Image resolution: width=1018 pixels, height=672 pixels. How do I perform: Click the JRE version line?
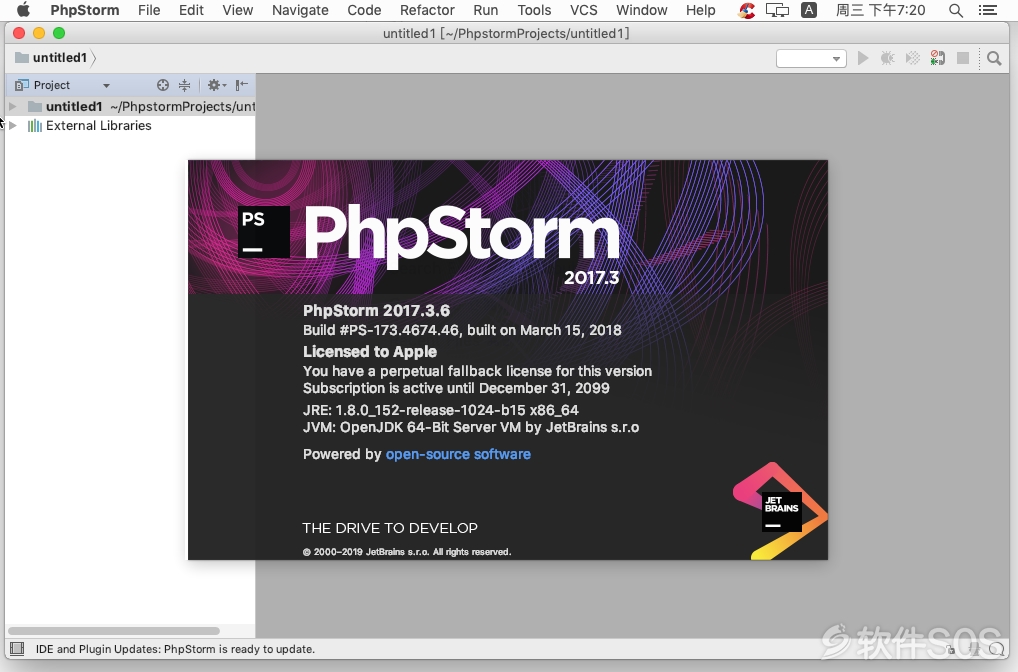441,410
